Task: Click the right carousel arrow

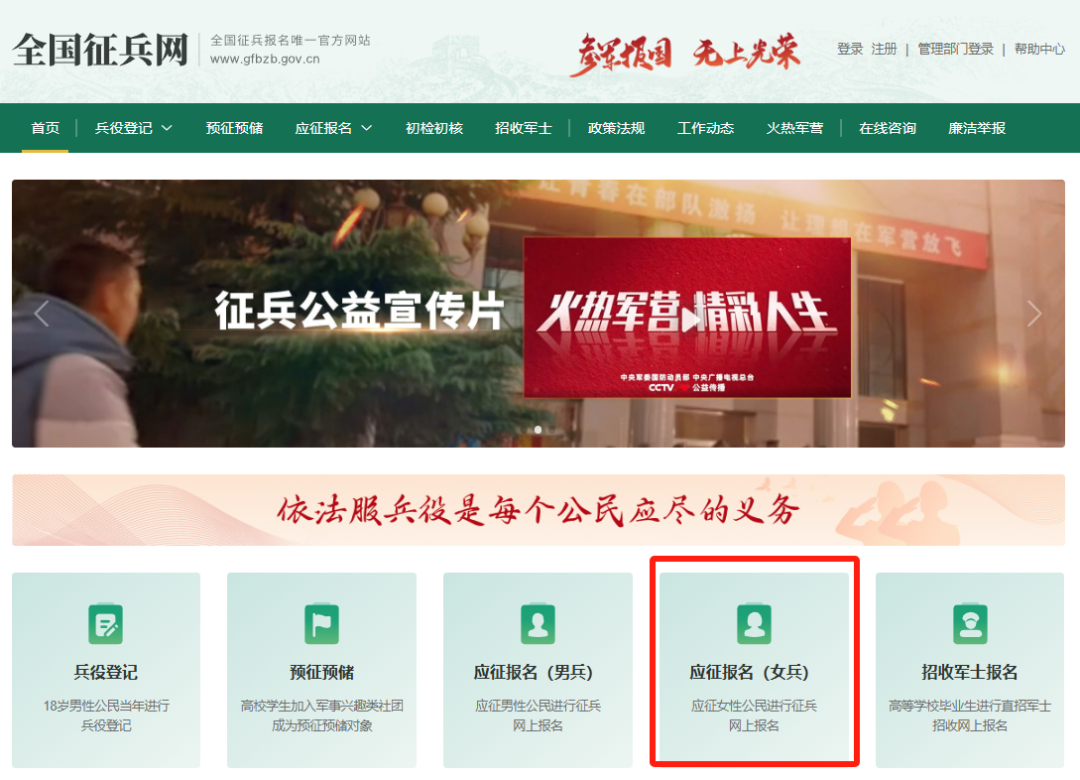Action: click(1037, 313)
